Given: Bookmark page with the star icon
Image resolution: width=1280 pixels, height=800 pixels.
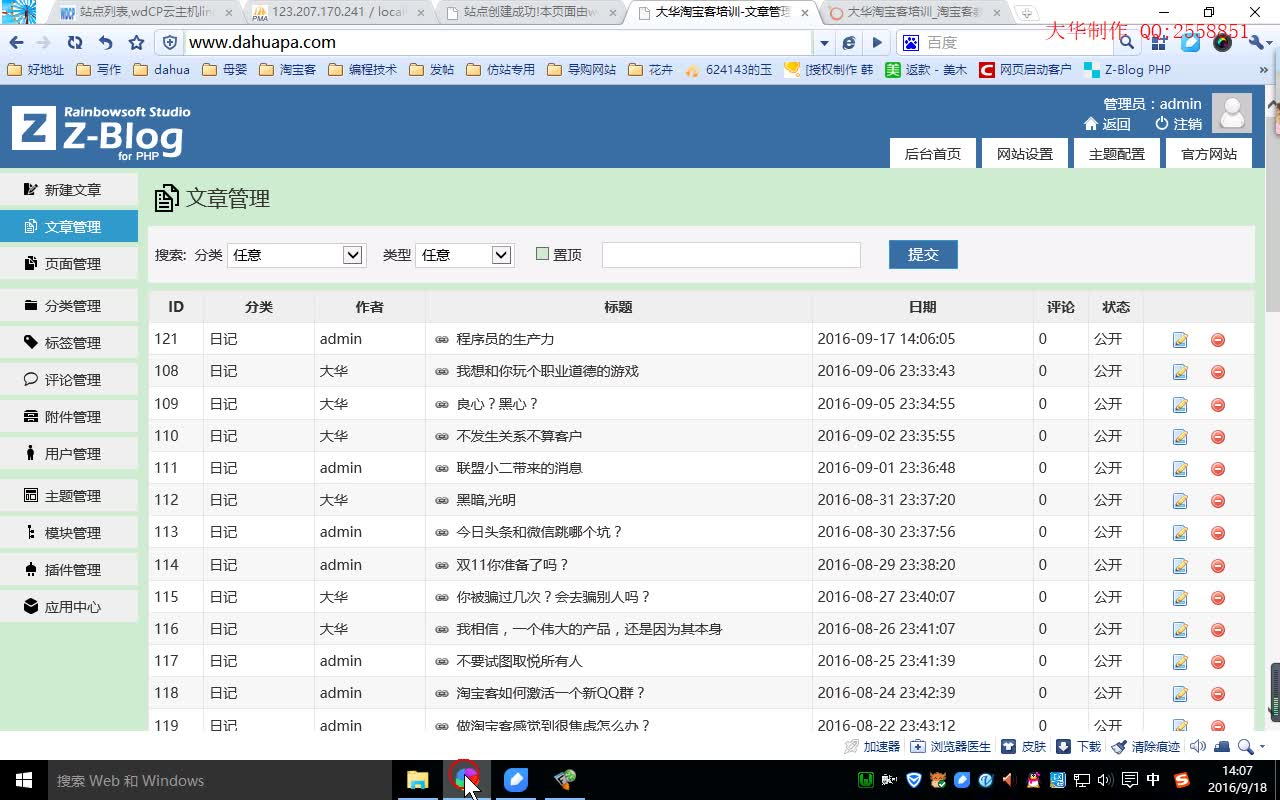Looking at the screenshot, I should point(136,43).
